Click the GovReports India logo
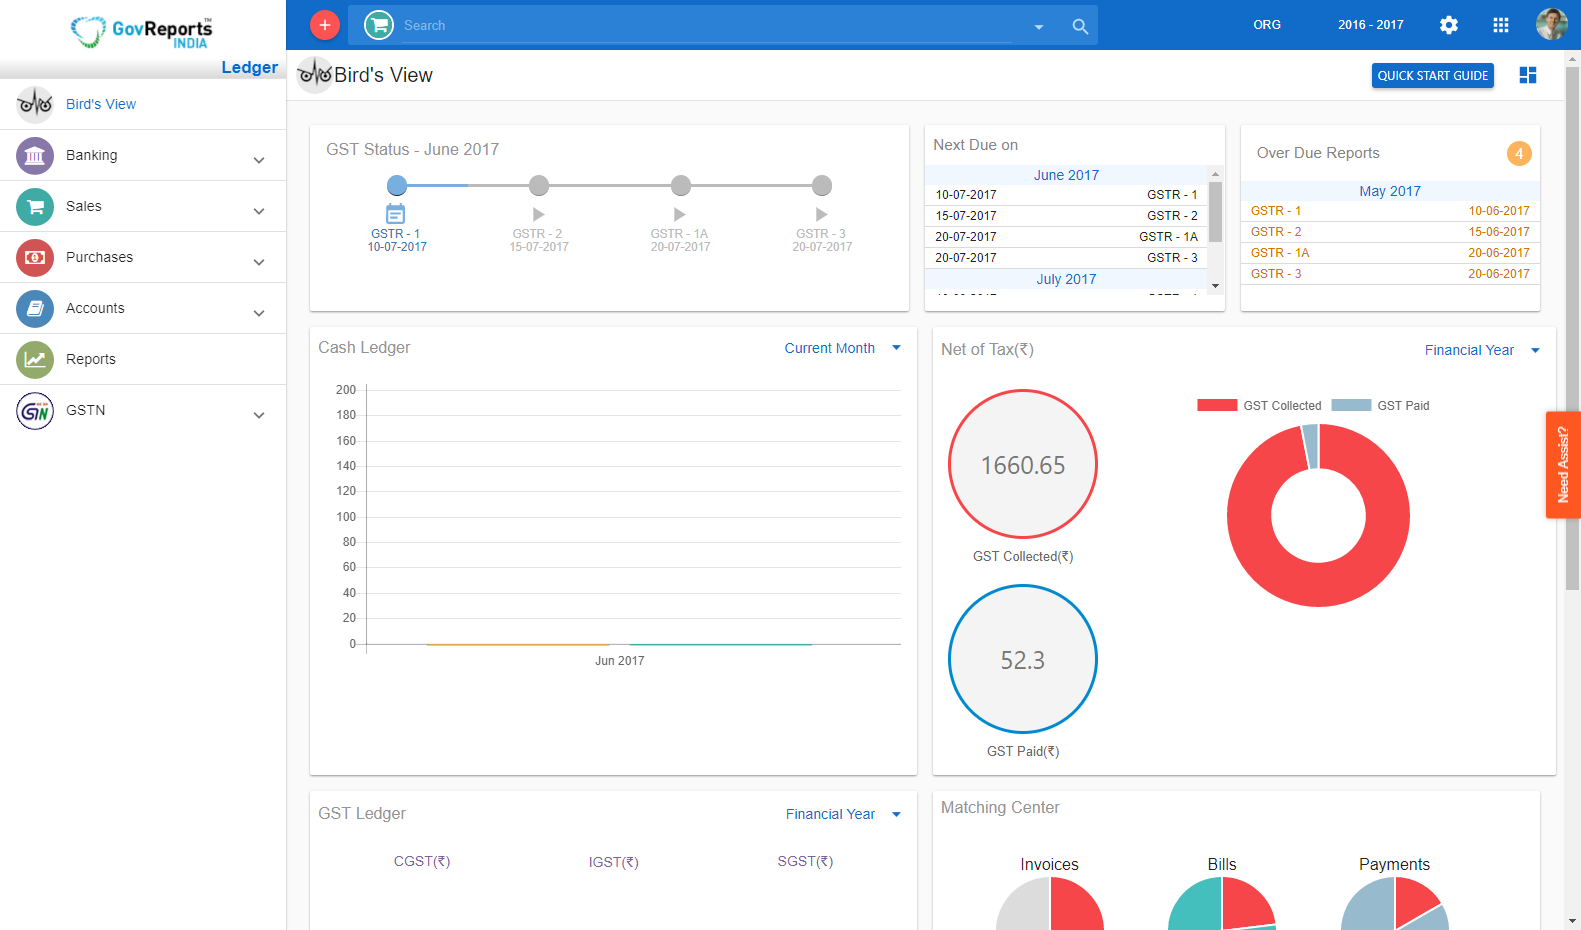 pos(142,32)
